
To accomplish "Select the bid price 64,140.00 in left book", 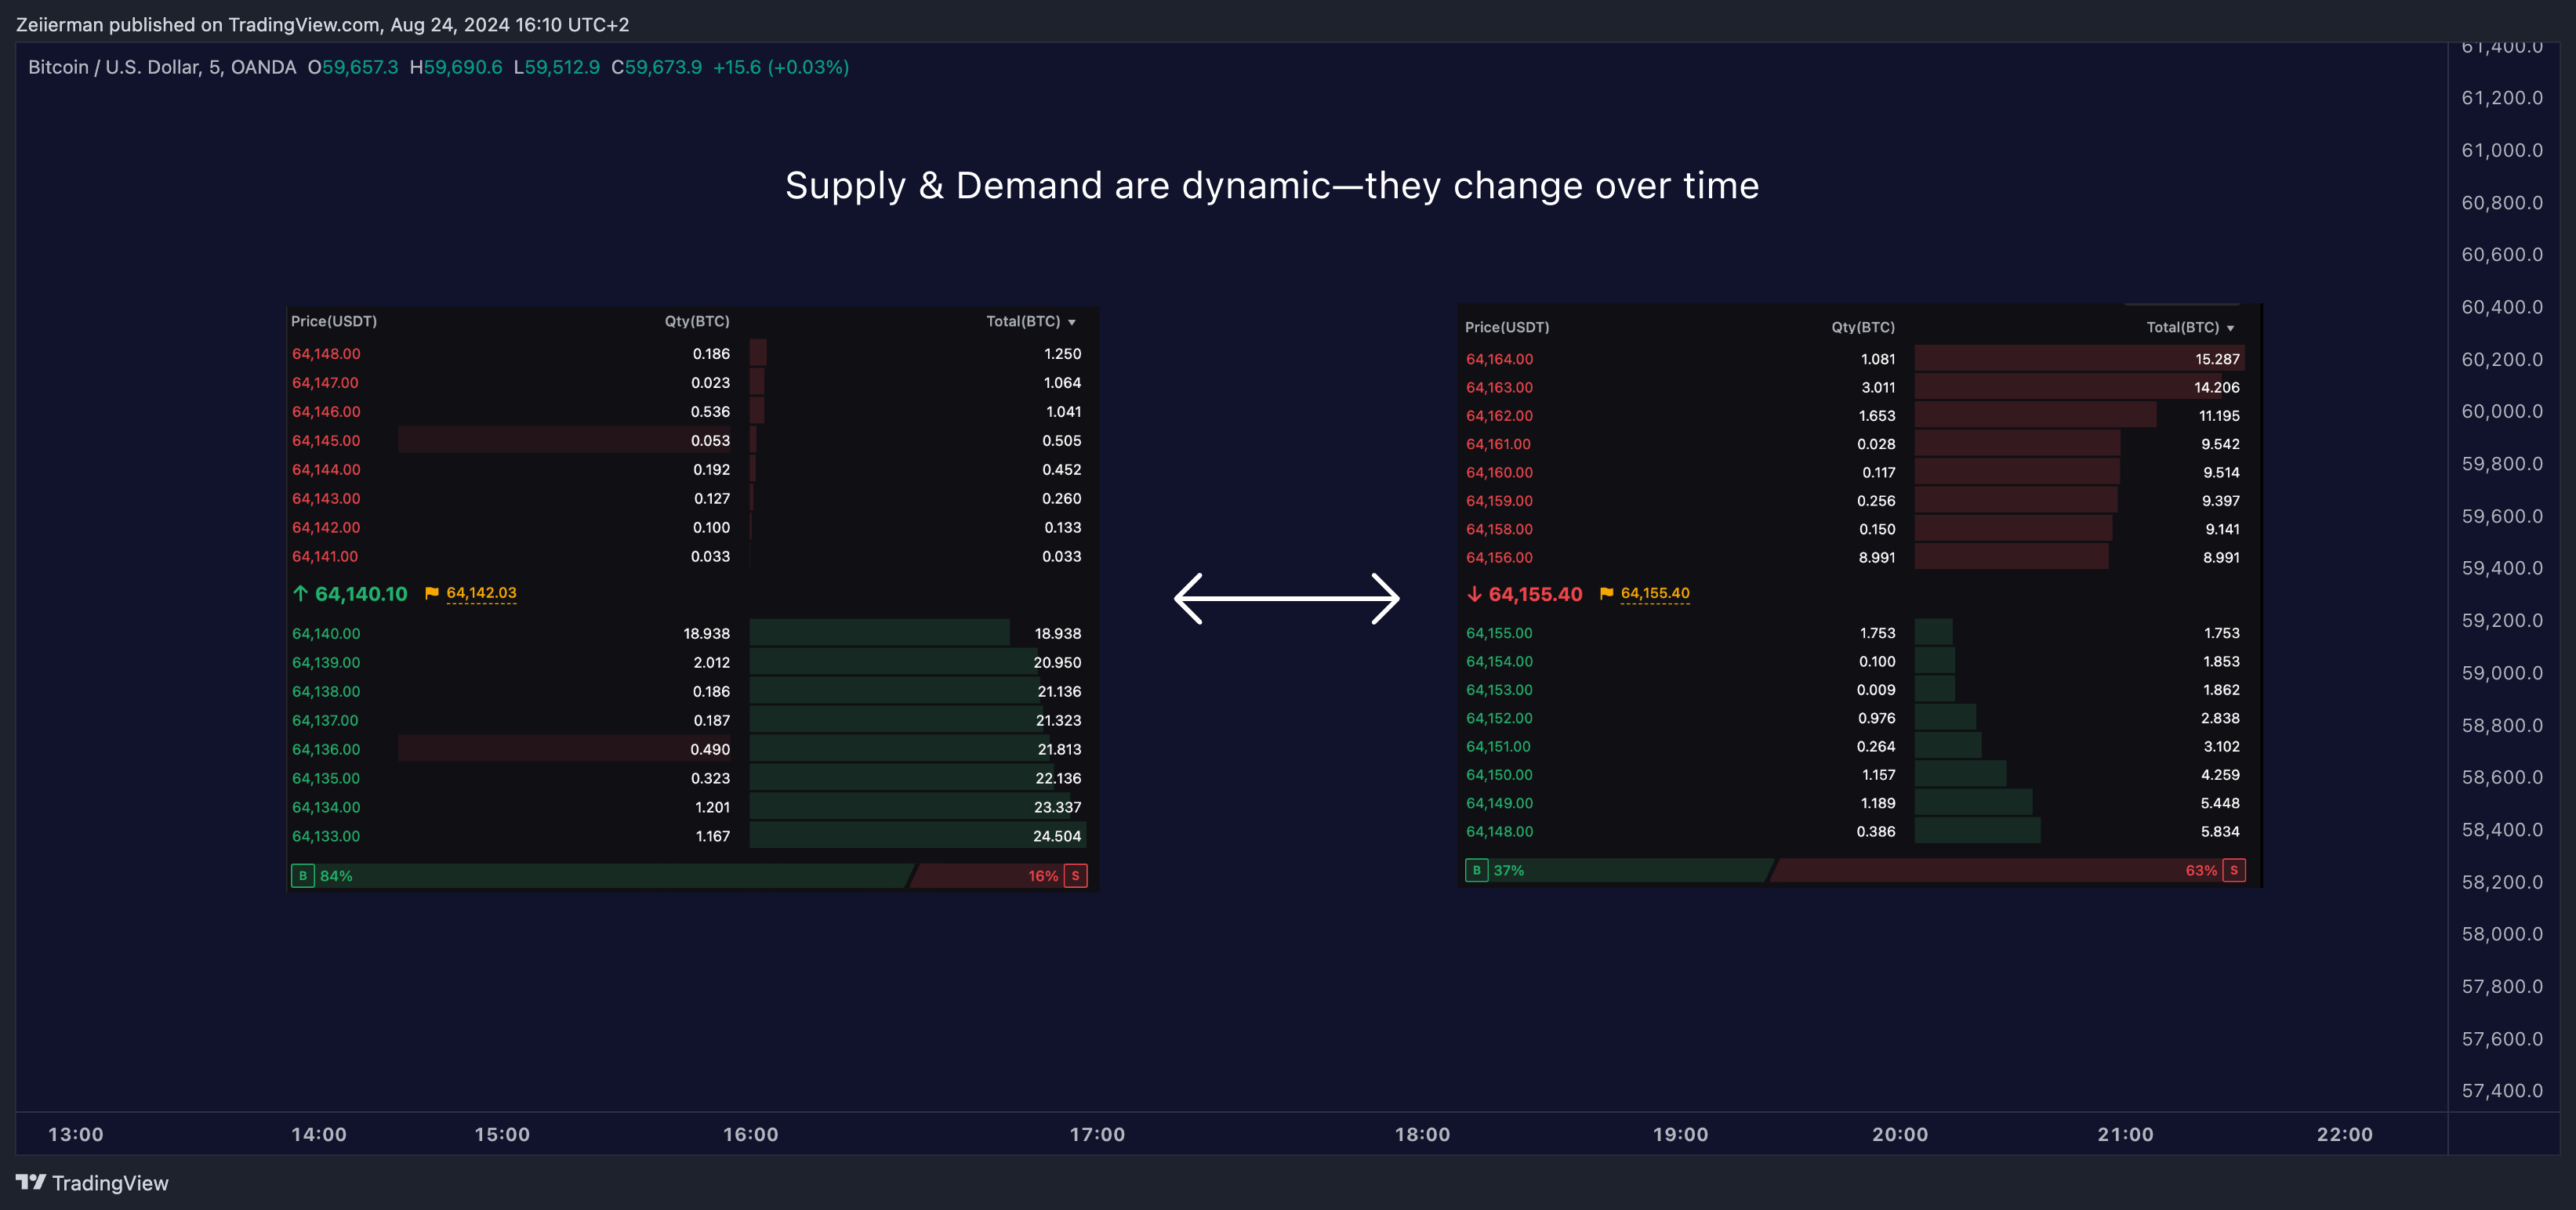I will tap(326, 634).
